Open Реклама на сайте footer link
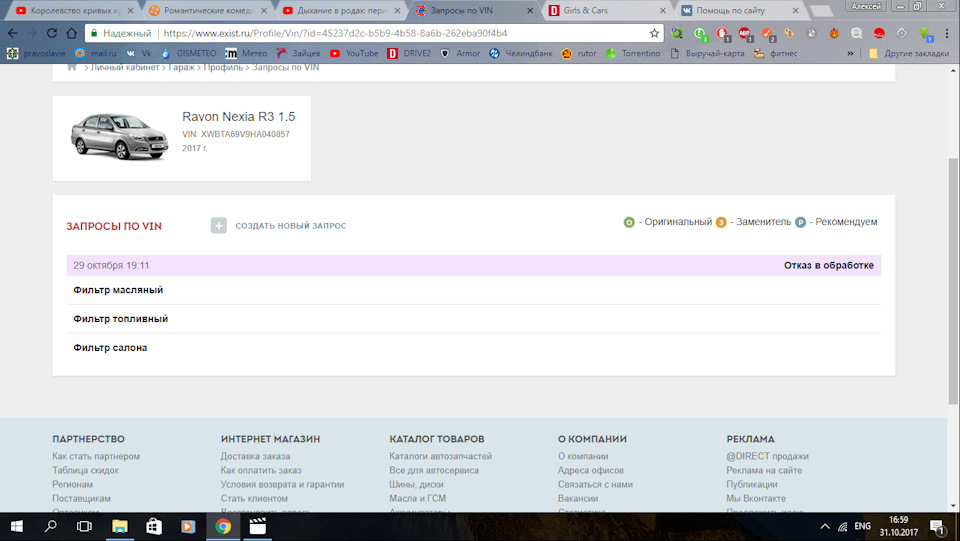 764,470
